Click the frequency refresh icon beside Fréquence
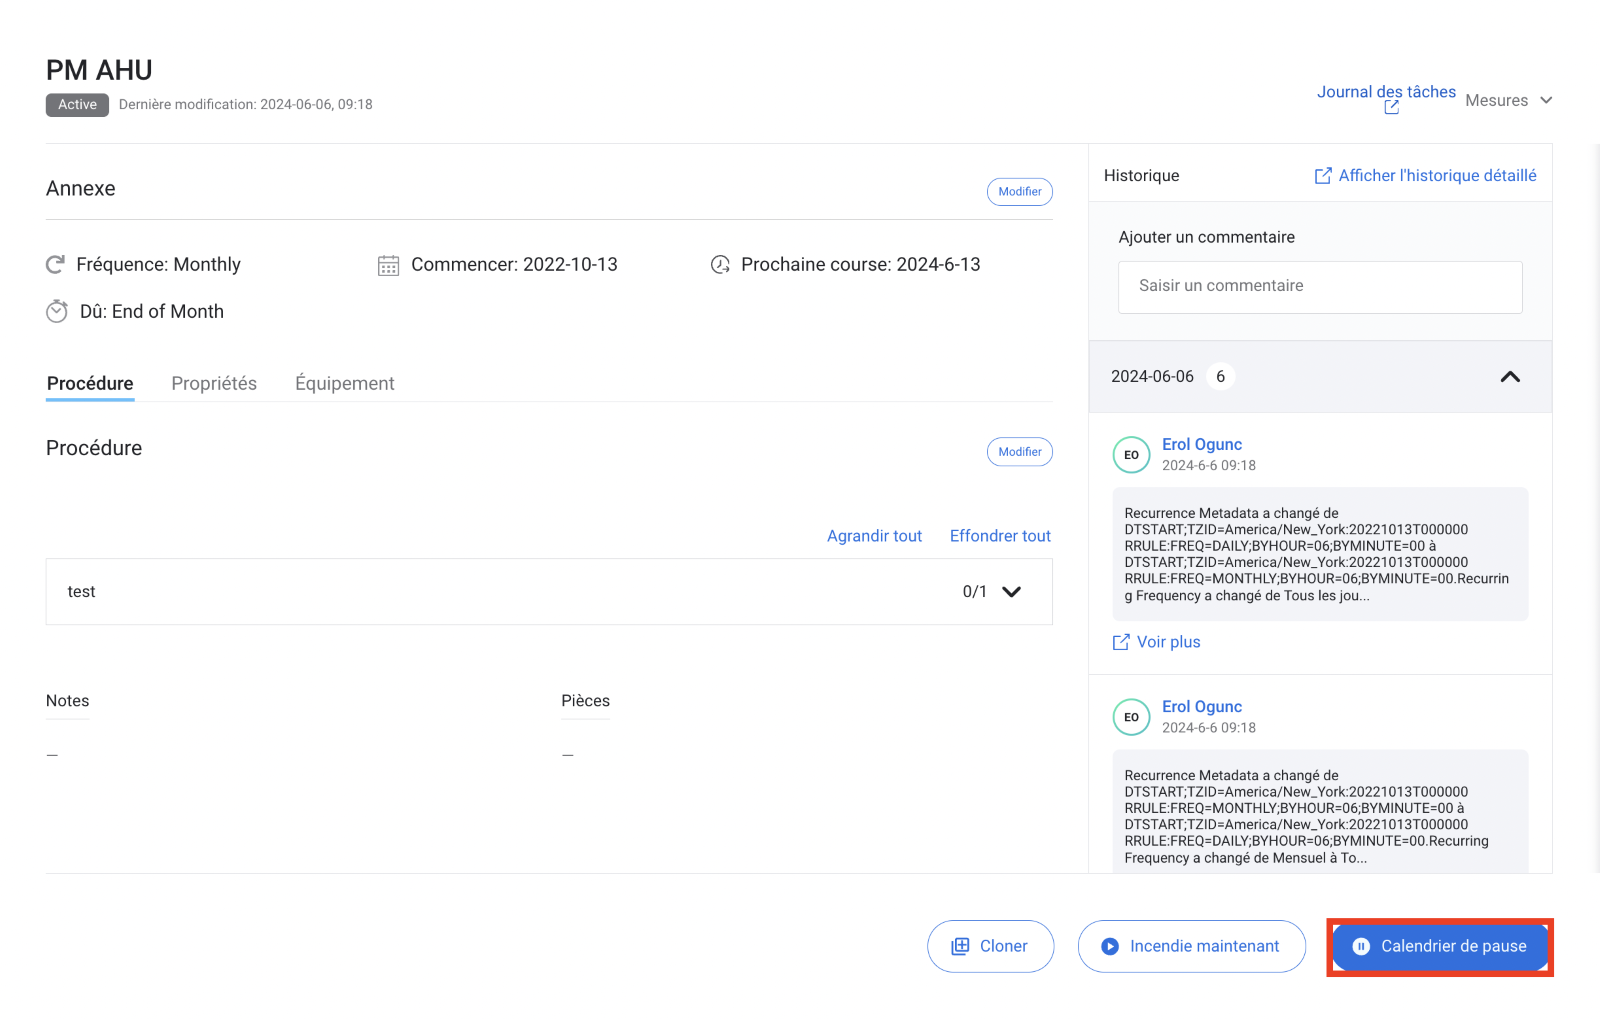1600x1019 pixels. pyautogui.click(x=56, y=265)
